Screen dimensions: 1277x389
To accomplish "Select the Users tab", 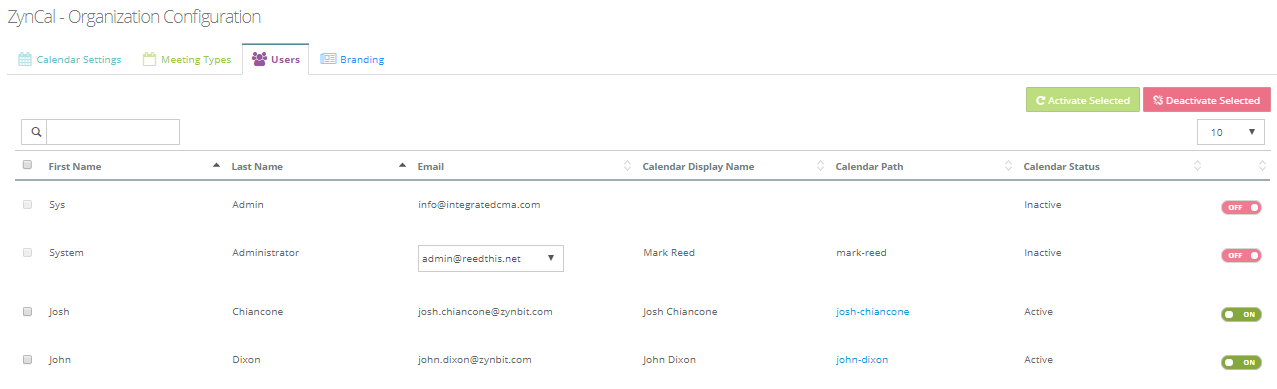I will click(x=275, y=59).
